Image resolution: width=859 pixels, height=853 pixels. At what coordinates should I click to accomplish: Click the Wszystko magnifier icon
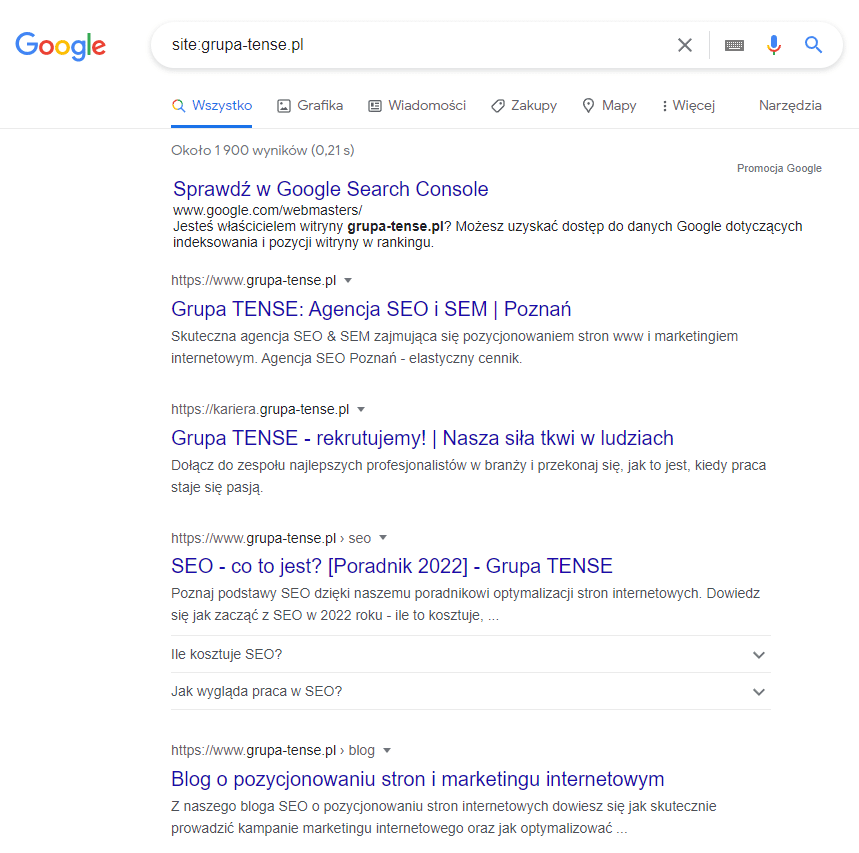179,106
